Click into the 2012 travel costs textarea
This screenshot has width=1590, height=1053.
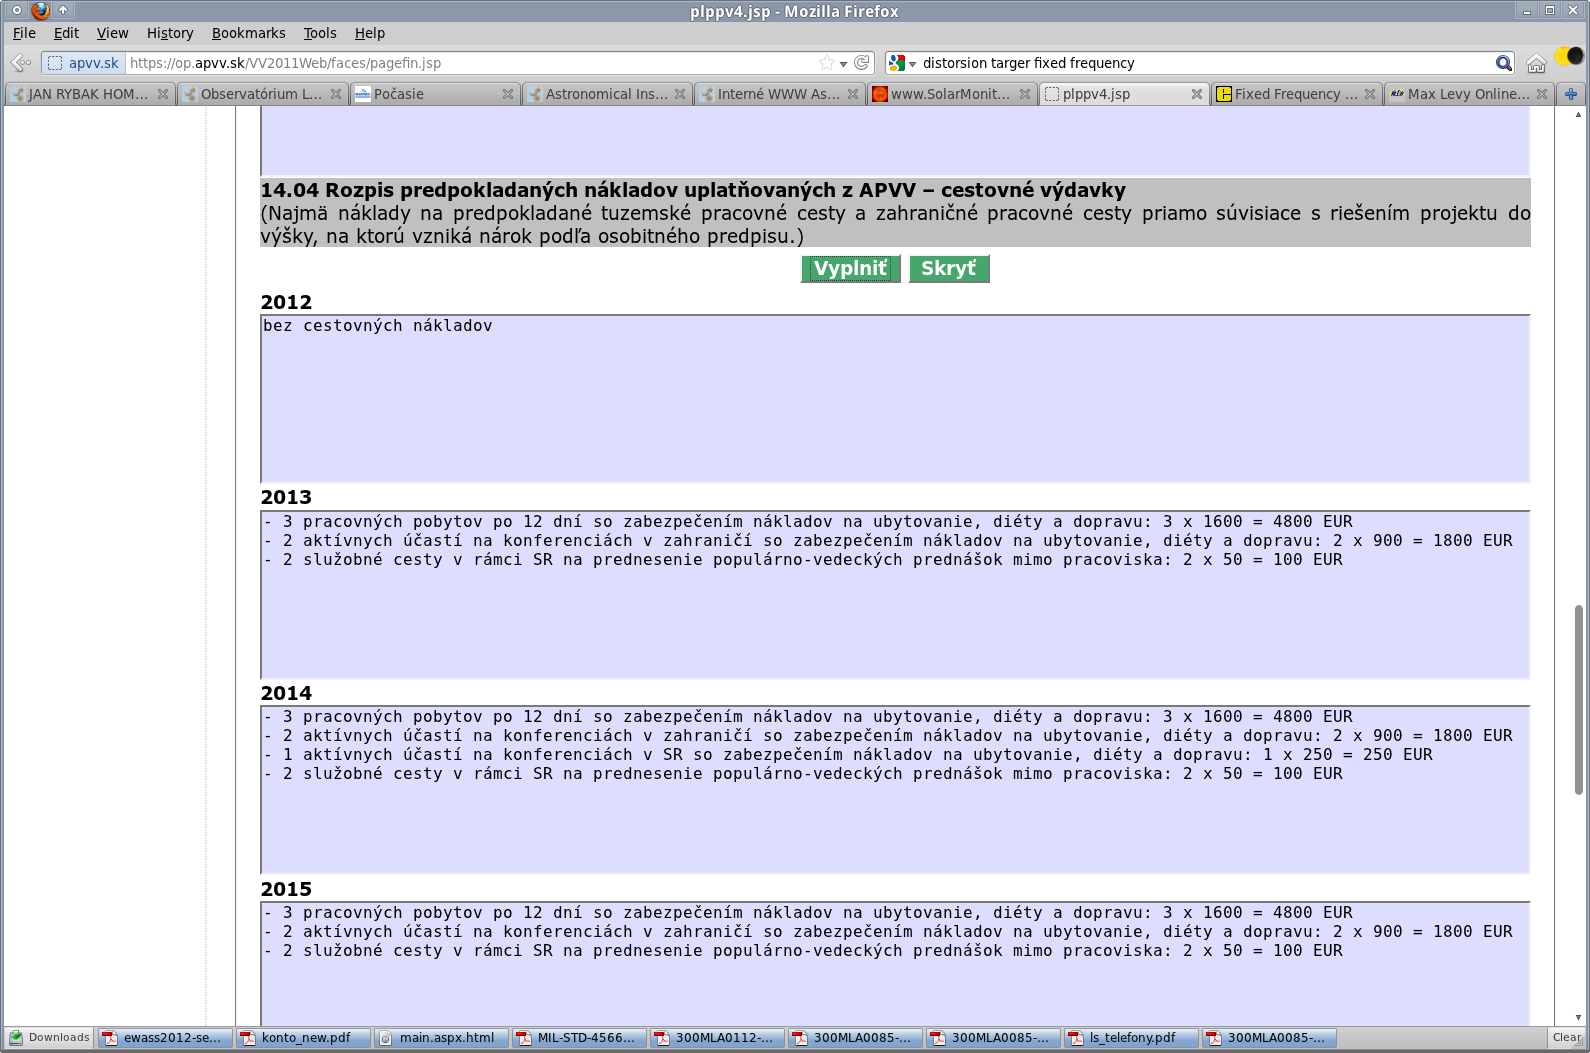point(894,400)
